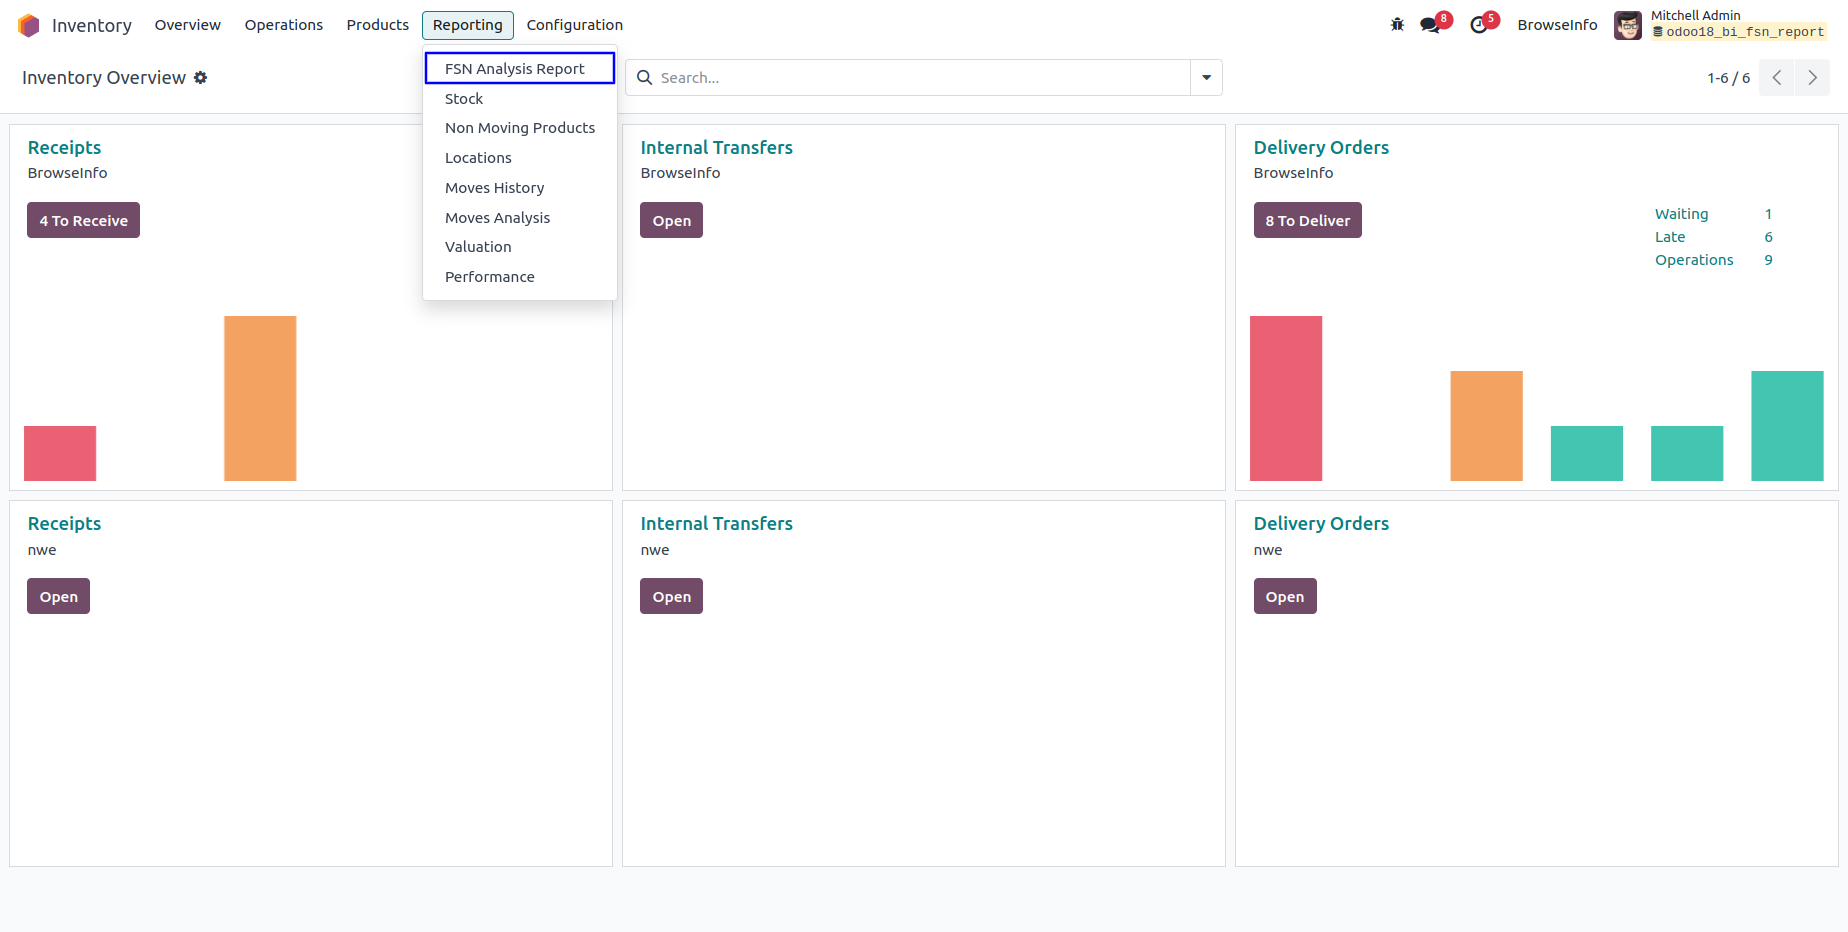1848x932 pixels.
Task: Go to the previous page arrow
Action: click(1776, 78)
